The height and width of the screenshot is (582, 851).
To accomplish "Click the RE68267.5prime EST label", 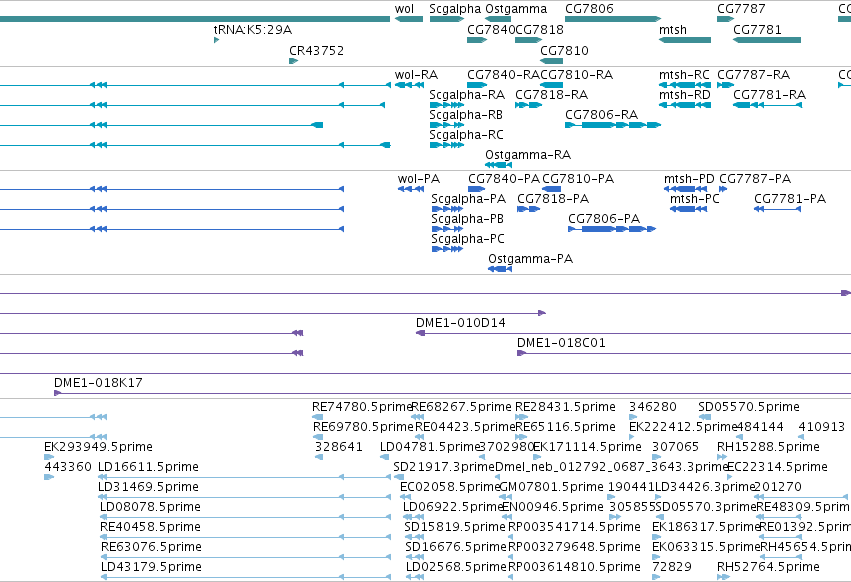I will click(x=461, y=407).
